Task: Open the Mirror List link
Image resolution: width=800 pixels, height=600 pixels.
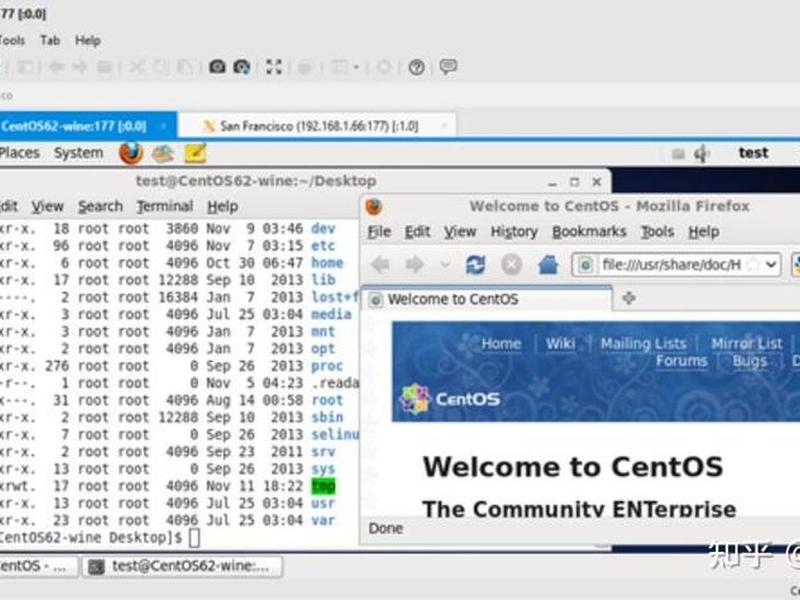Action: 746,344
